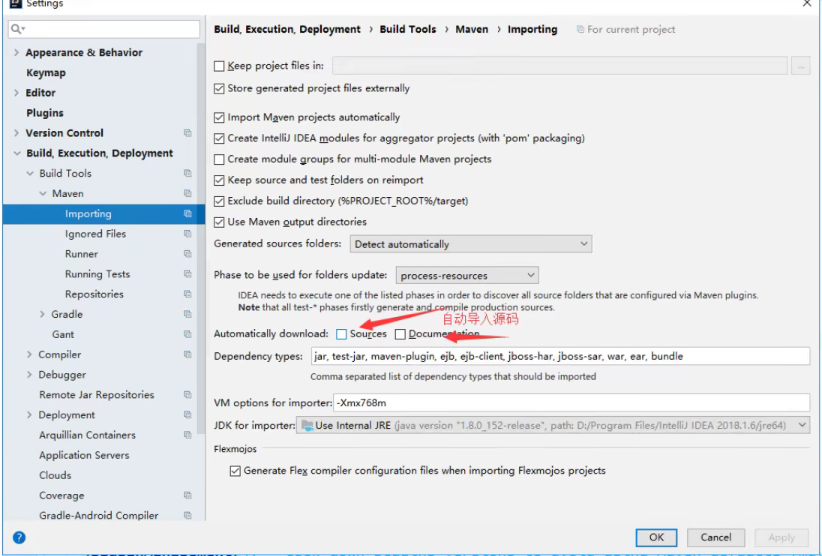Click the VM options for importer field
822x556 pixels.
(x=571, y=403)
